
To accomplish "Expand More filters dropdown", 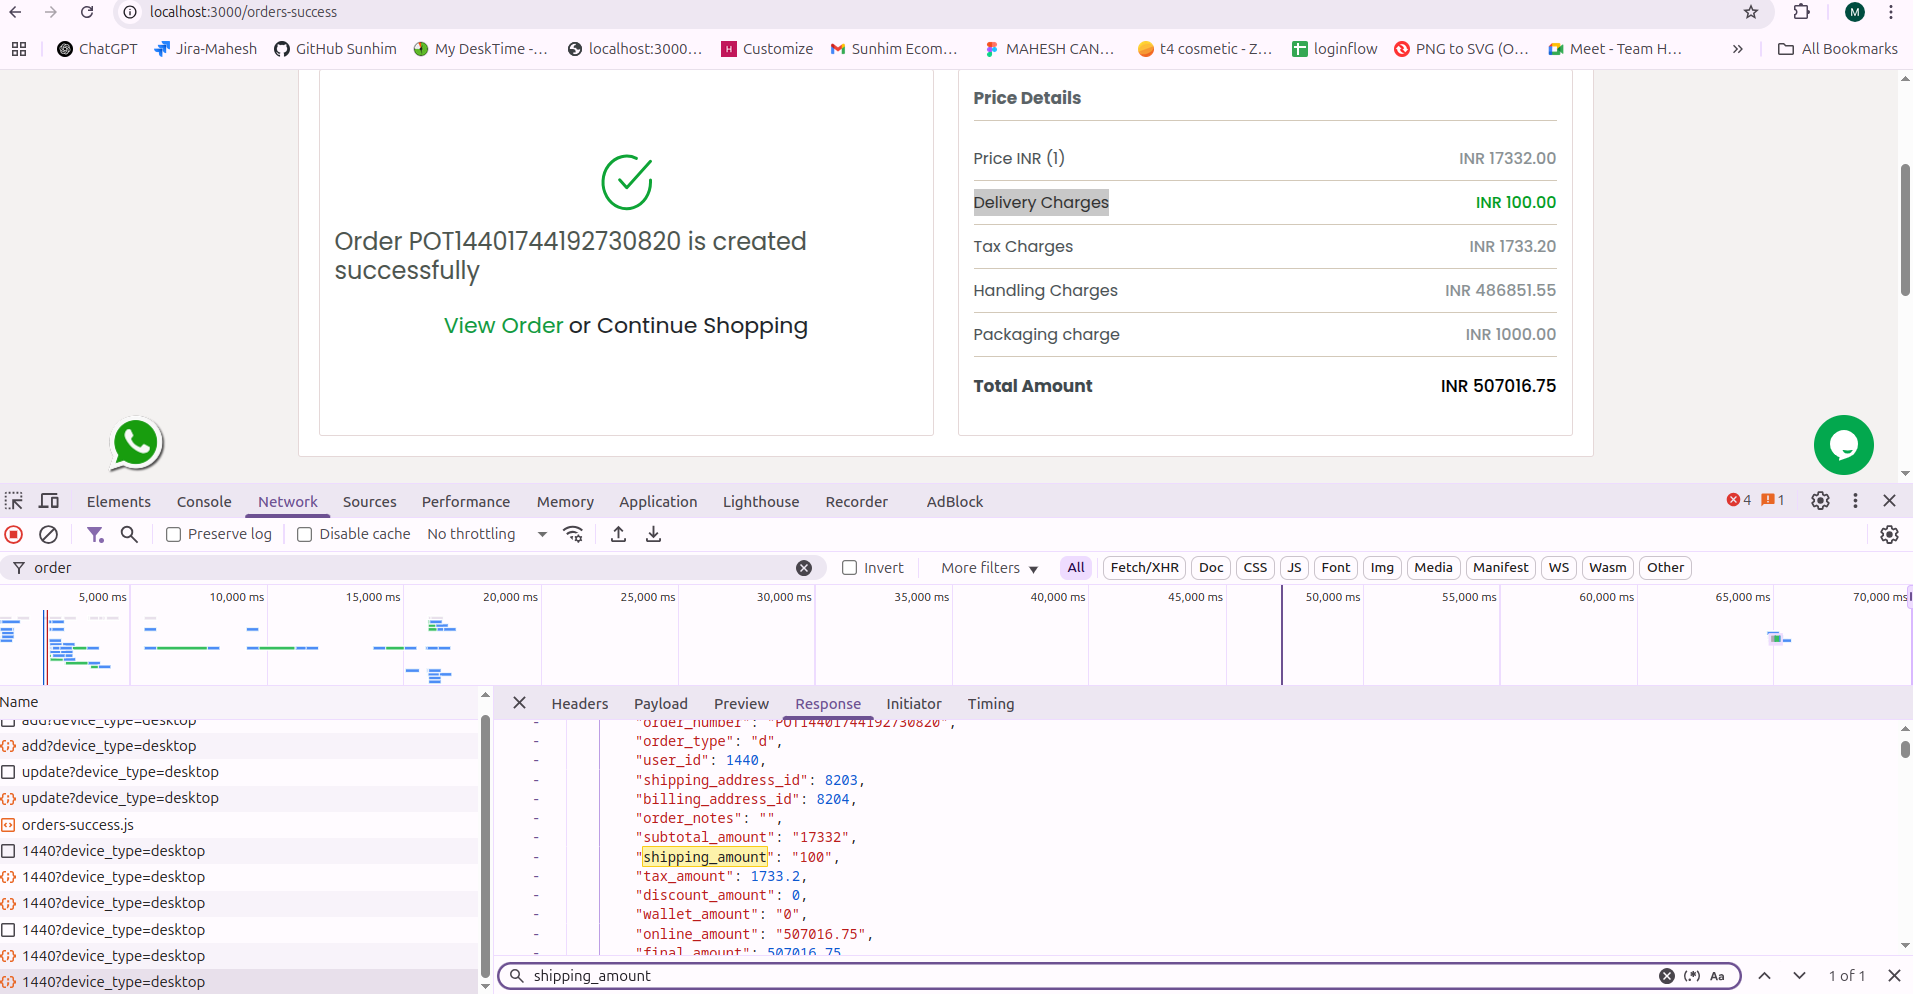I will coord(989,568).
